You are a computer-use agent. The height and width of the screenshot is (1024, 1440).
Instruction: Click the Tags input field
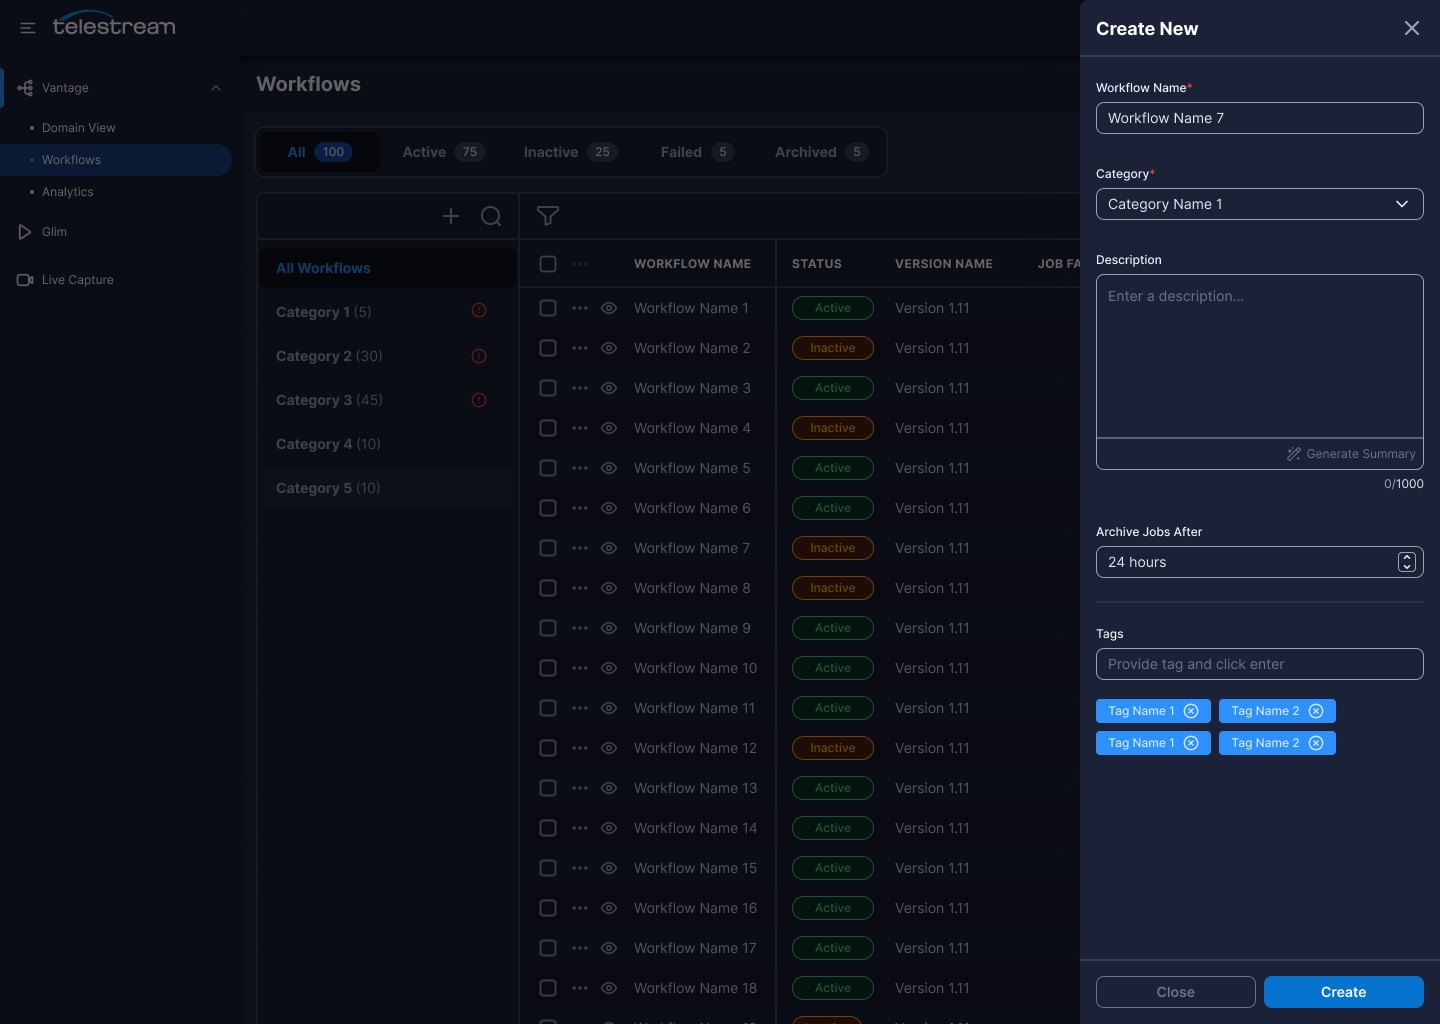1260,664
